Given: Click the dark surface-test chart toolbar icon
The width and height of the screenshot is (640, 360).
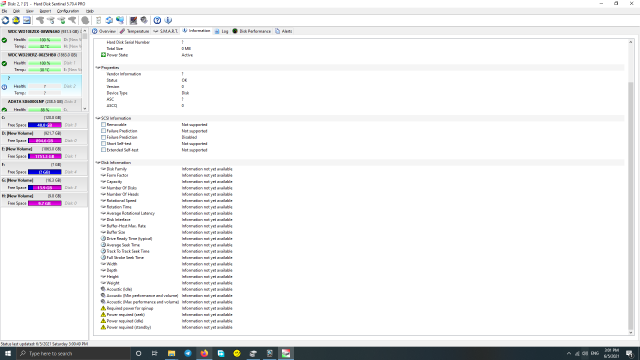Looking at the screenshot, I should coord(133,20).
